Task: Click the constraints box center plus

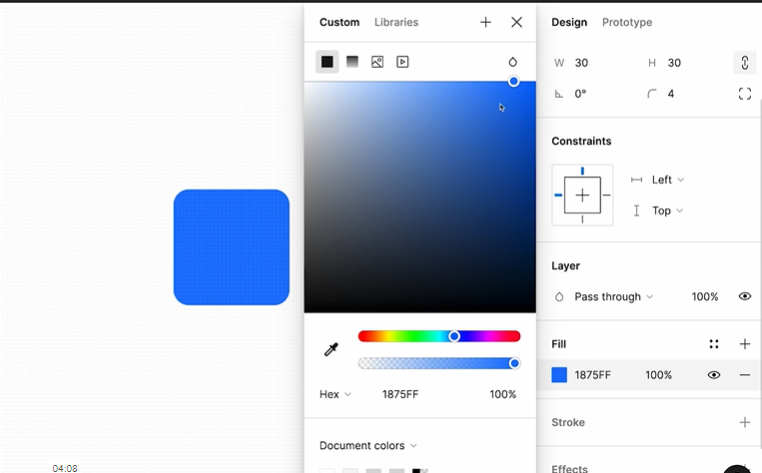Action: tap(582, 195)
